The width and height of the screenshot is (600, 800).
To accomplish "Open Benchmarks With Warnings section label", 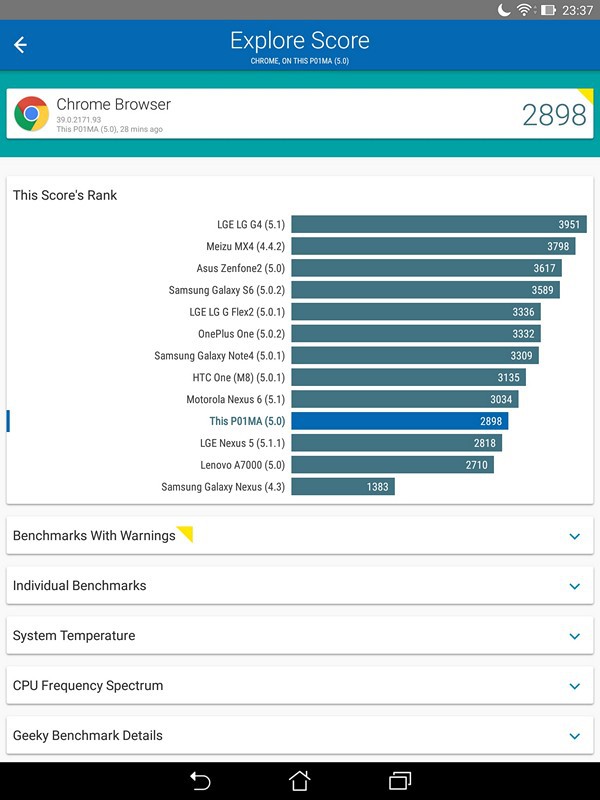I will [x=94, y=535].
